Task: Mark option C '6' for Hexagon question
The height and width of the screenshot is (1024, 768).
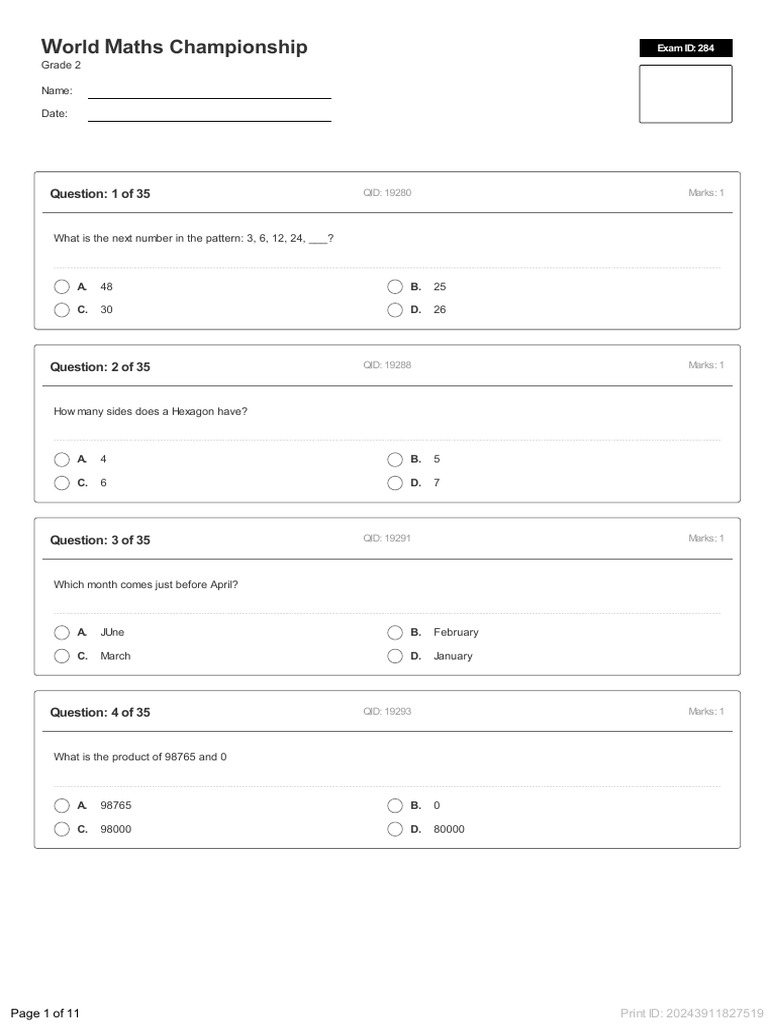Action: coord(62,483)
